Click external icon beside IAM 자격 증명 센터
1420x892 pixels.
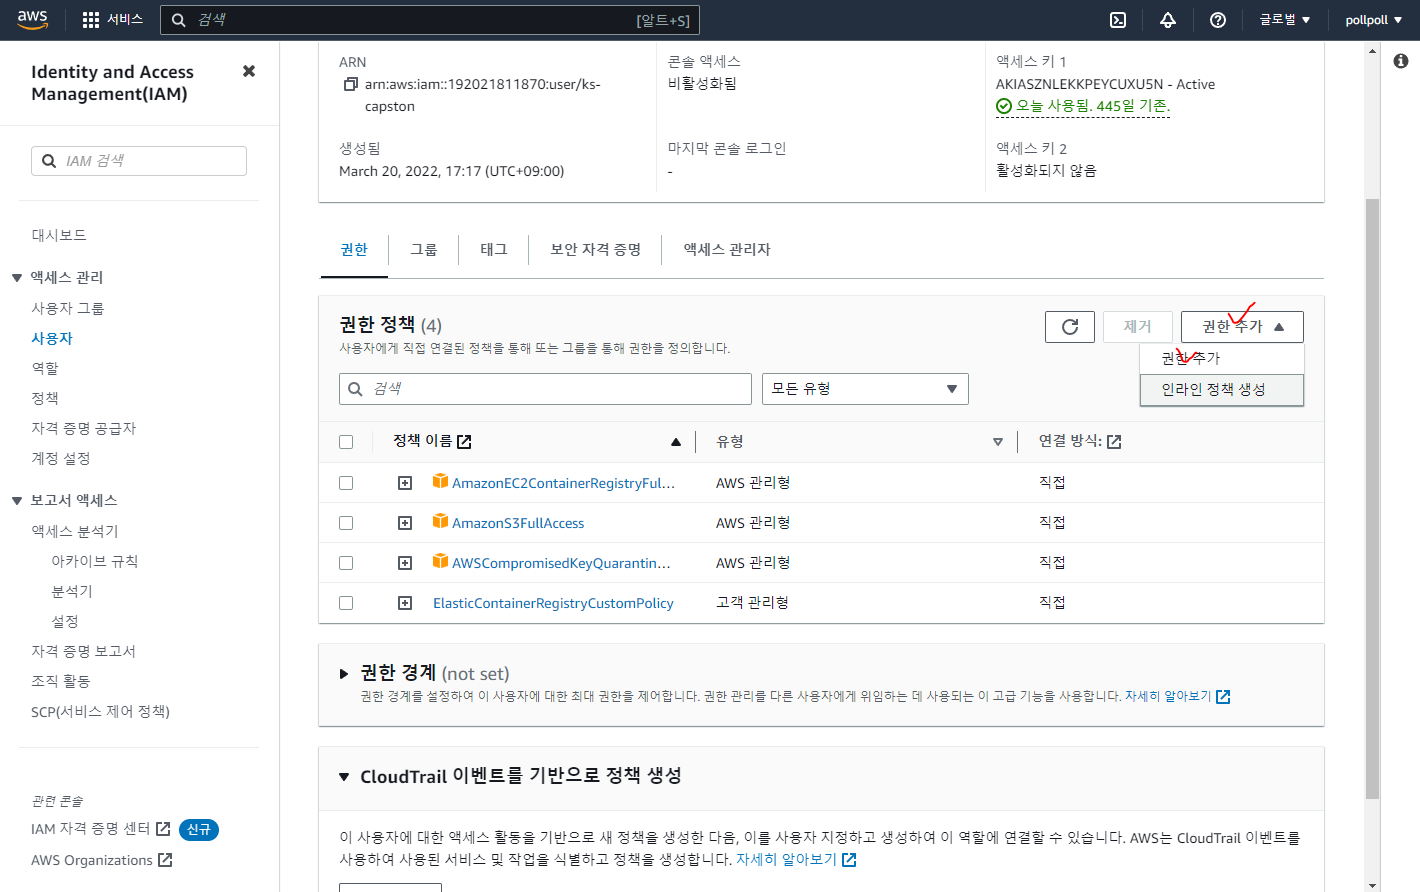coord(163,828)
